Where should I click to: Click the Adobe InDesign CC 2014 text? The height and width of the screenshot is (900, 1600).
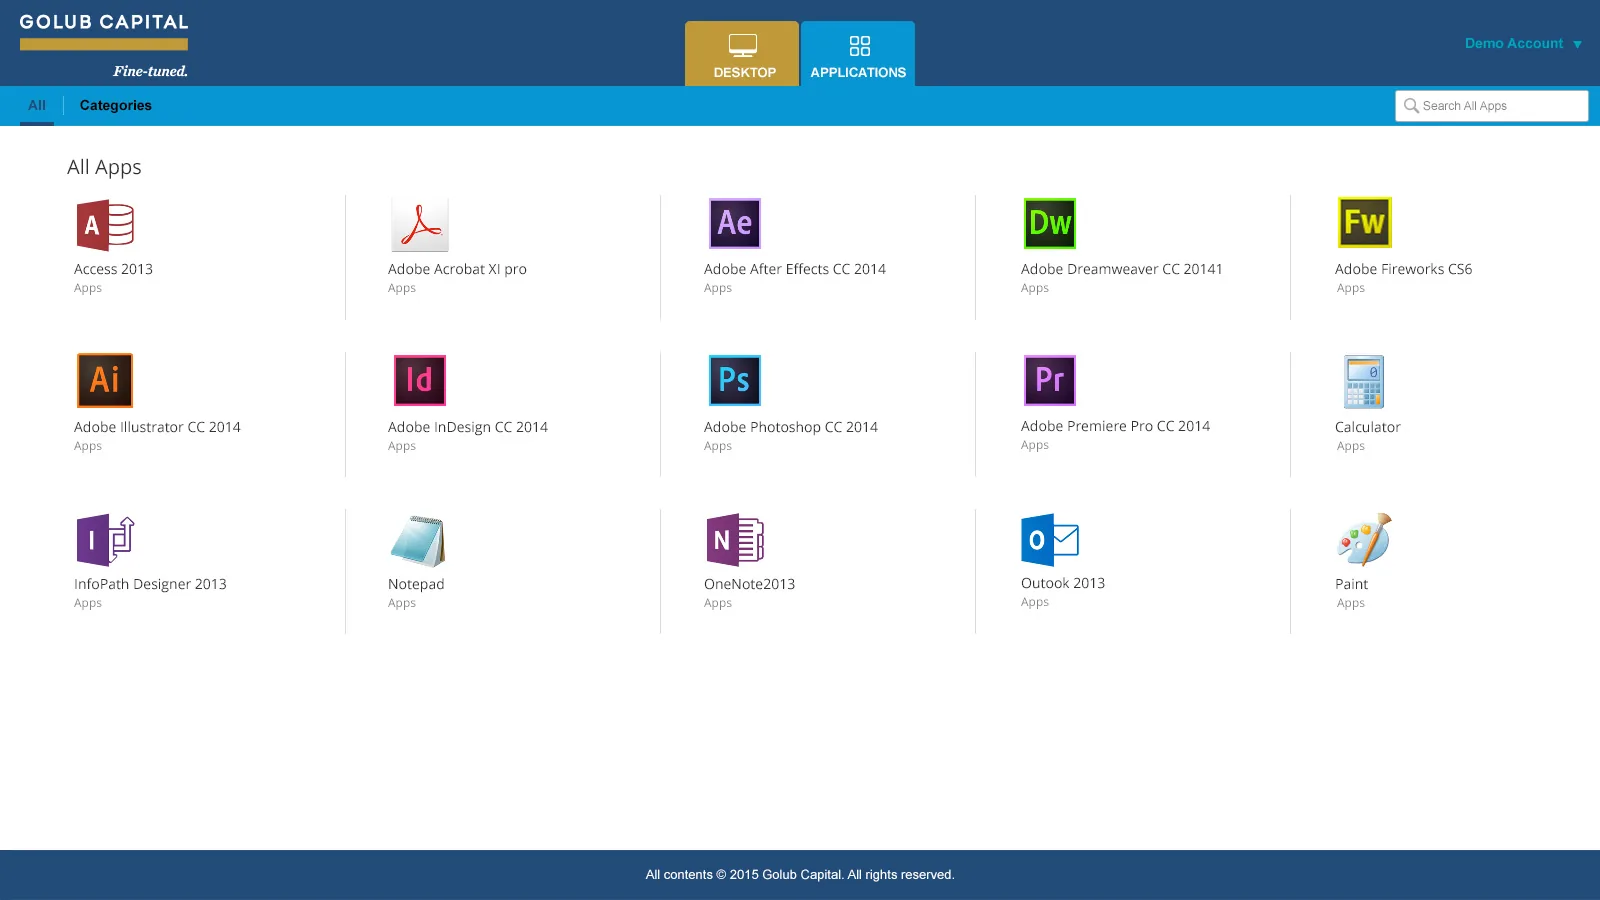(468, 427)
